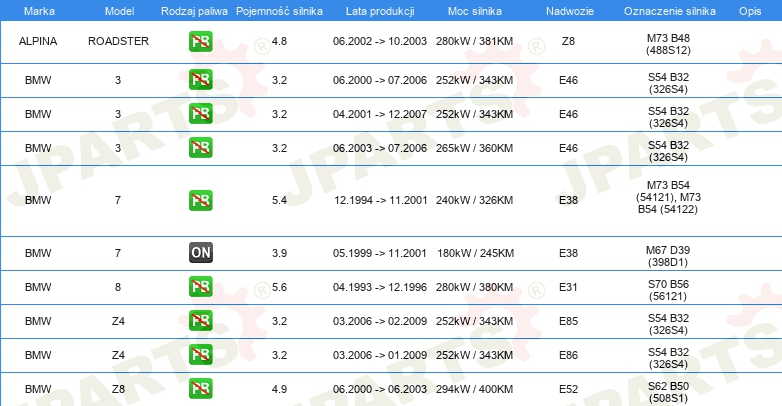The width and height of the screenshot is (782, 406).
Task: Click the Pojemność silnika column header
Action: pyautogui.click(x=279, y=11)
